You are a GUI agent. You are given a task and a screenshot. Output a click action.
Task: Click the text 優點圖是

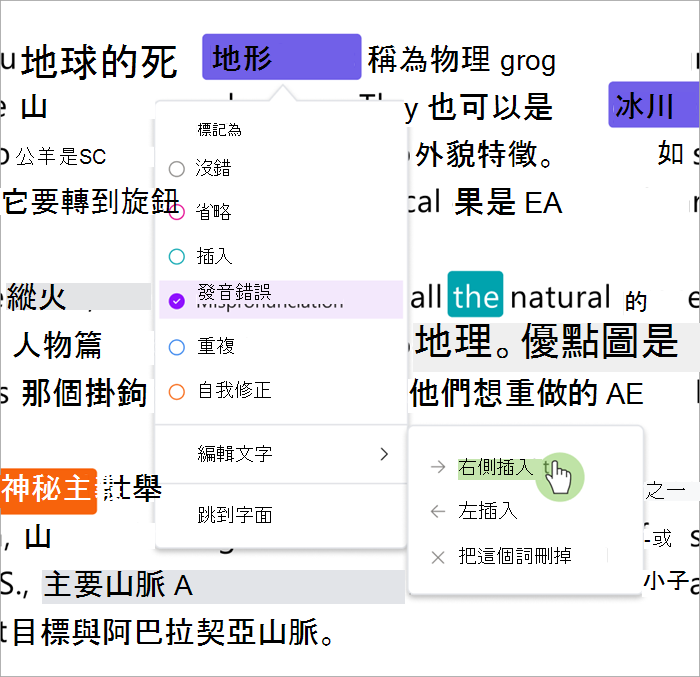pos(600,341)
